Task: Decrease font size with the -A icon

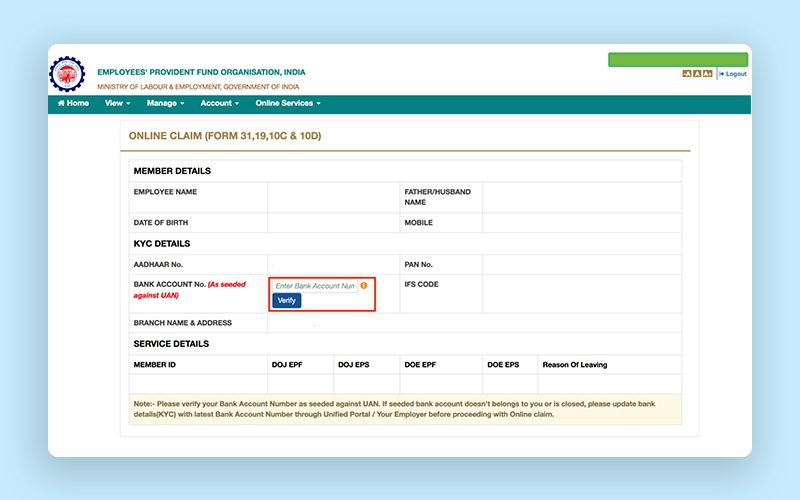Action: click(x=687, y=74)
